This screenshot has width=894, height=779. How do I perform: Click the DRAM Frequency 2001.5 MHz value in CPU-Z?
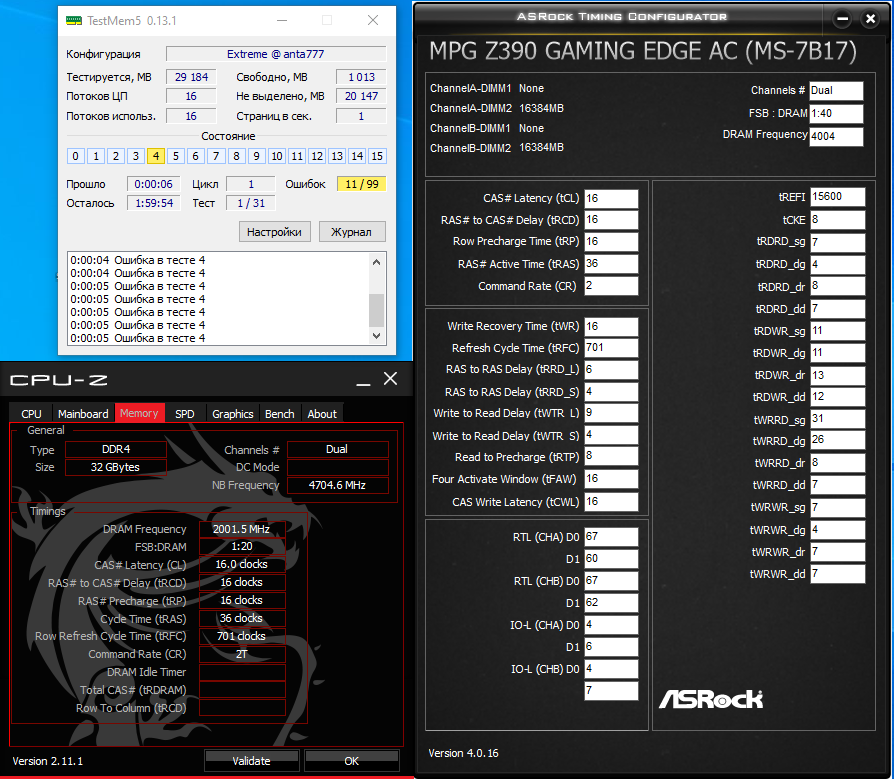(x=242, y=529)
